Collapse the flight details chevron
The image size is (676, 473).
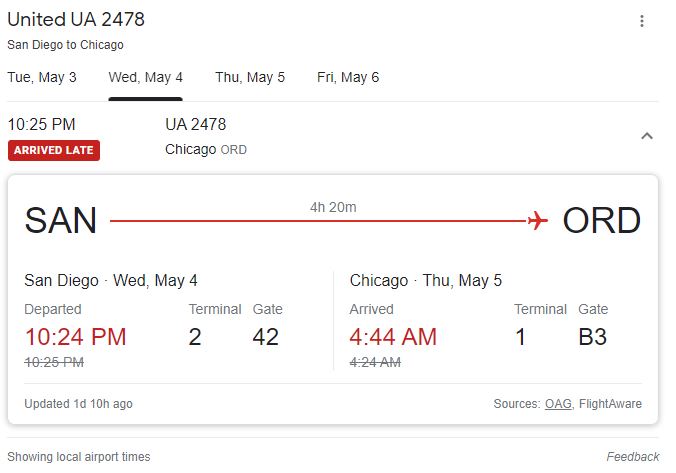647,136
